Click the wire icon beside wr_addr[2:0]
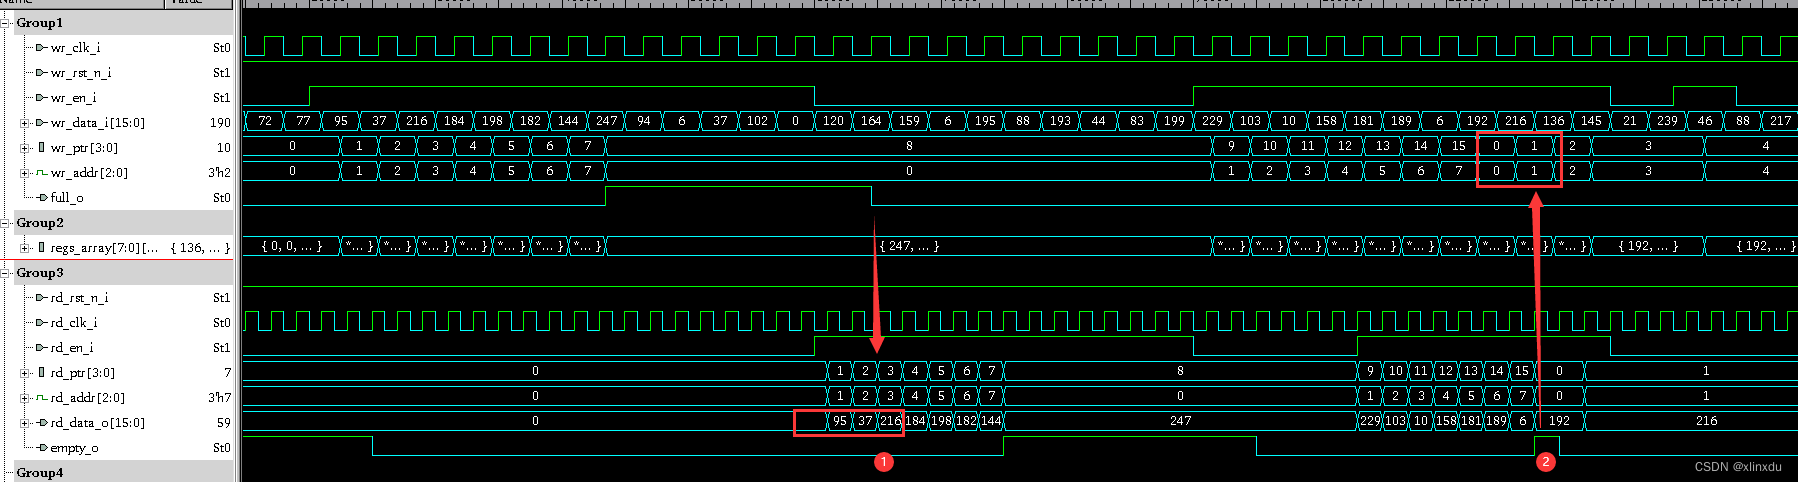The image size is (1798, 482). click(x=42, y=172)
